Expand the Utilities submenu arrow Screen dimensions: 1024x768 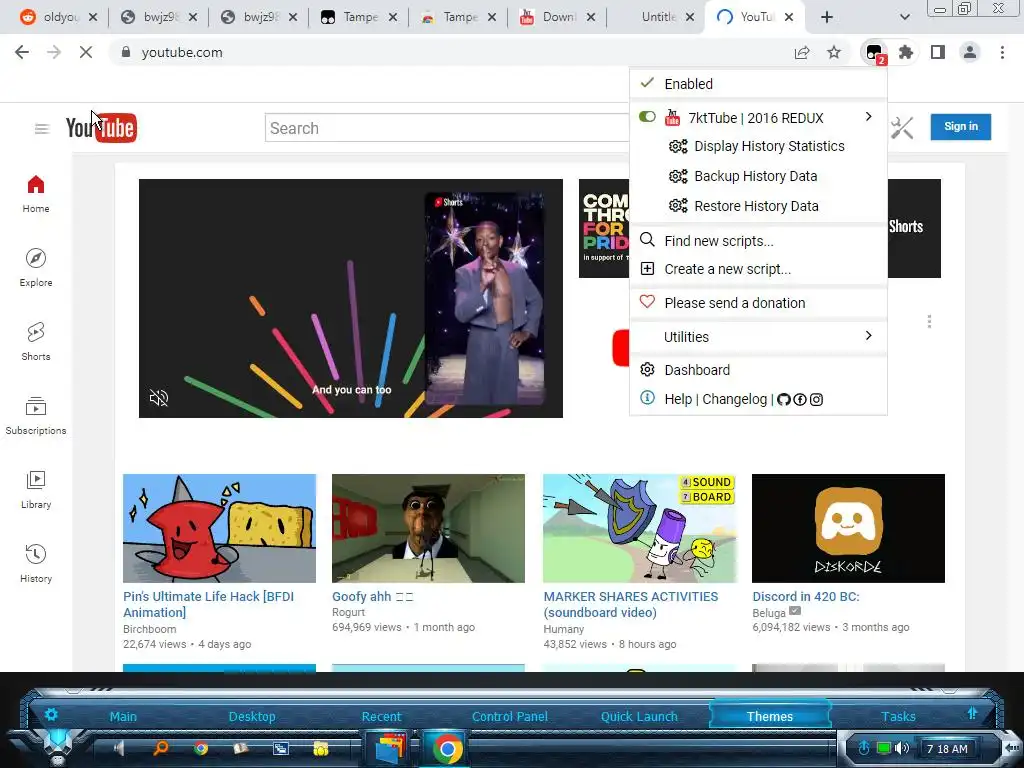869,336
